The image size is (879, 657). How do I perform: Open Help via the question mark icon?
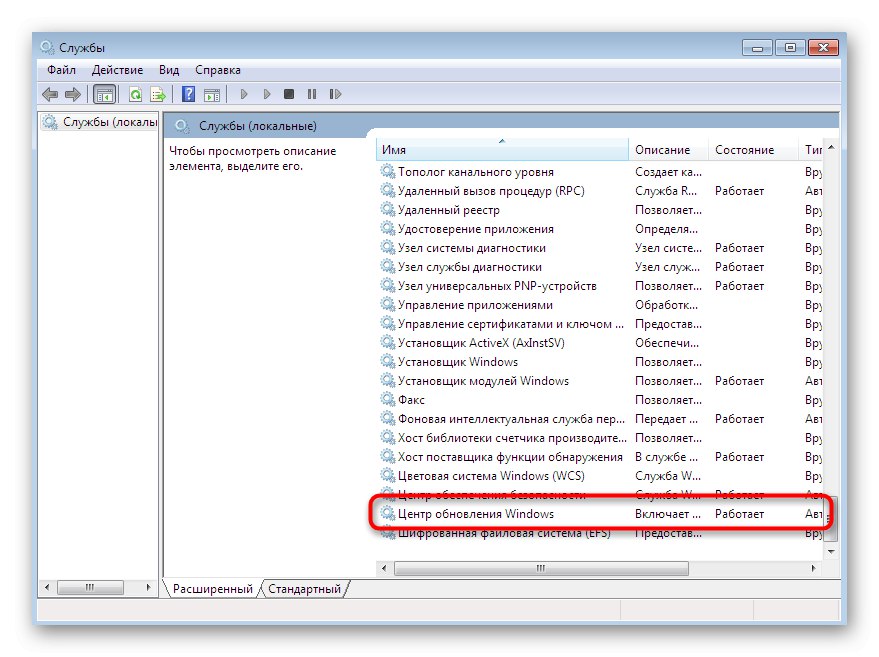coord(188,94)
